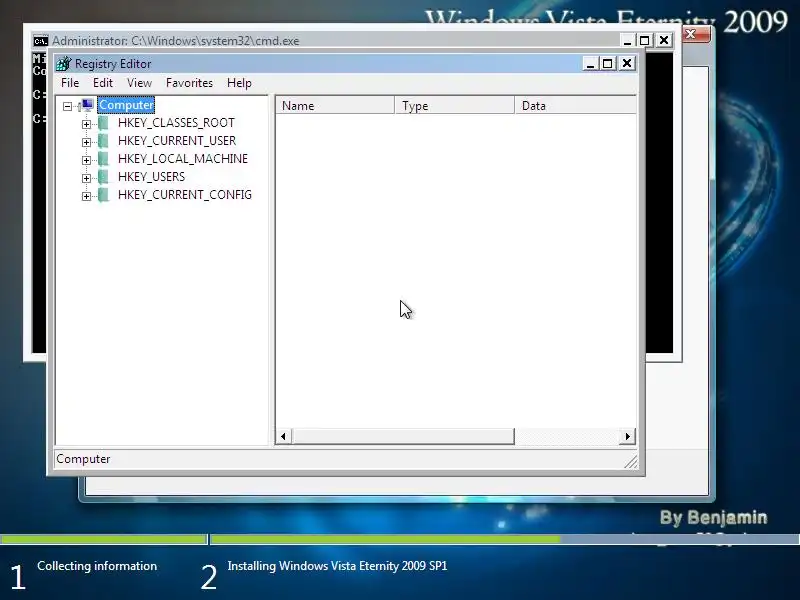Close the red-button setup window behind
Viewport: 800px width, 600px height.
point(694,34)
